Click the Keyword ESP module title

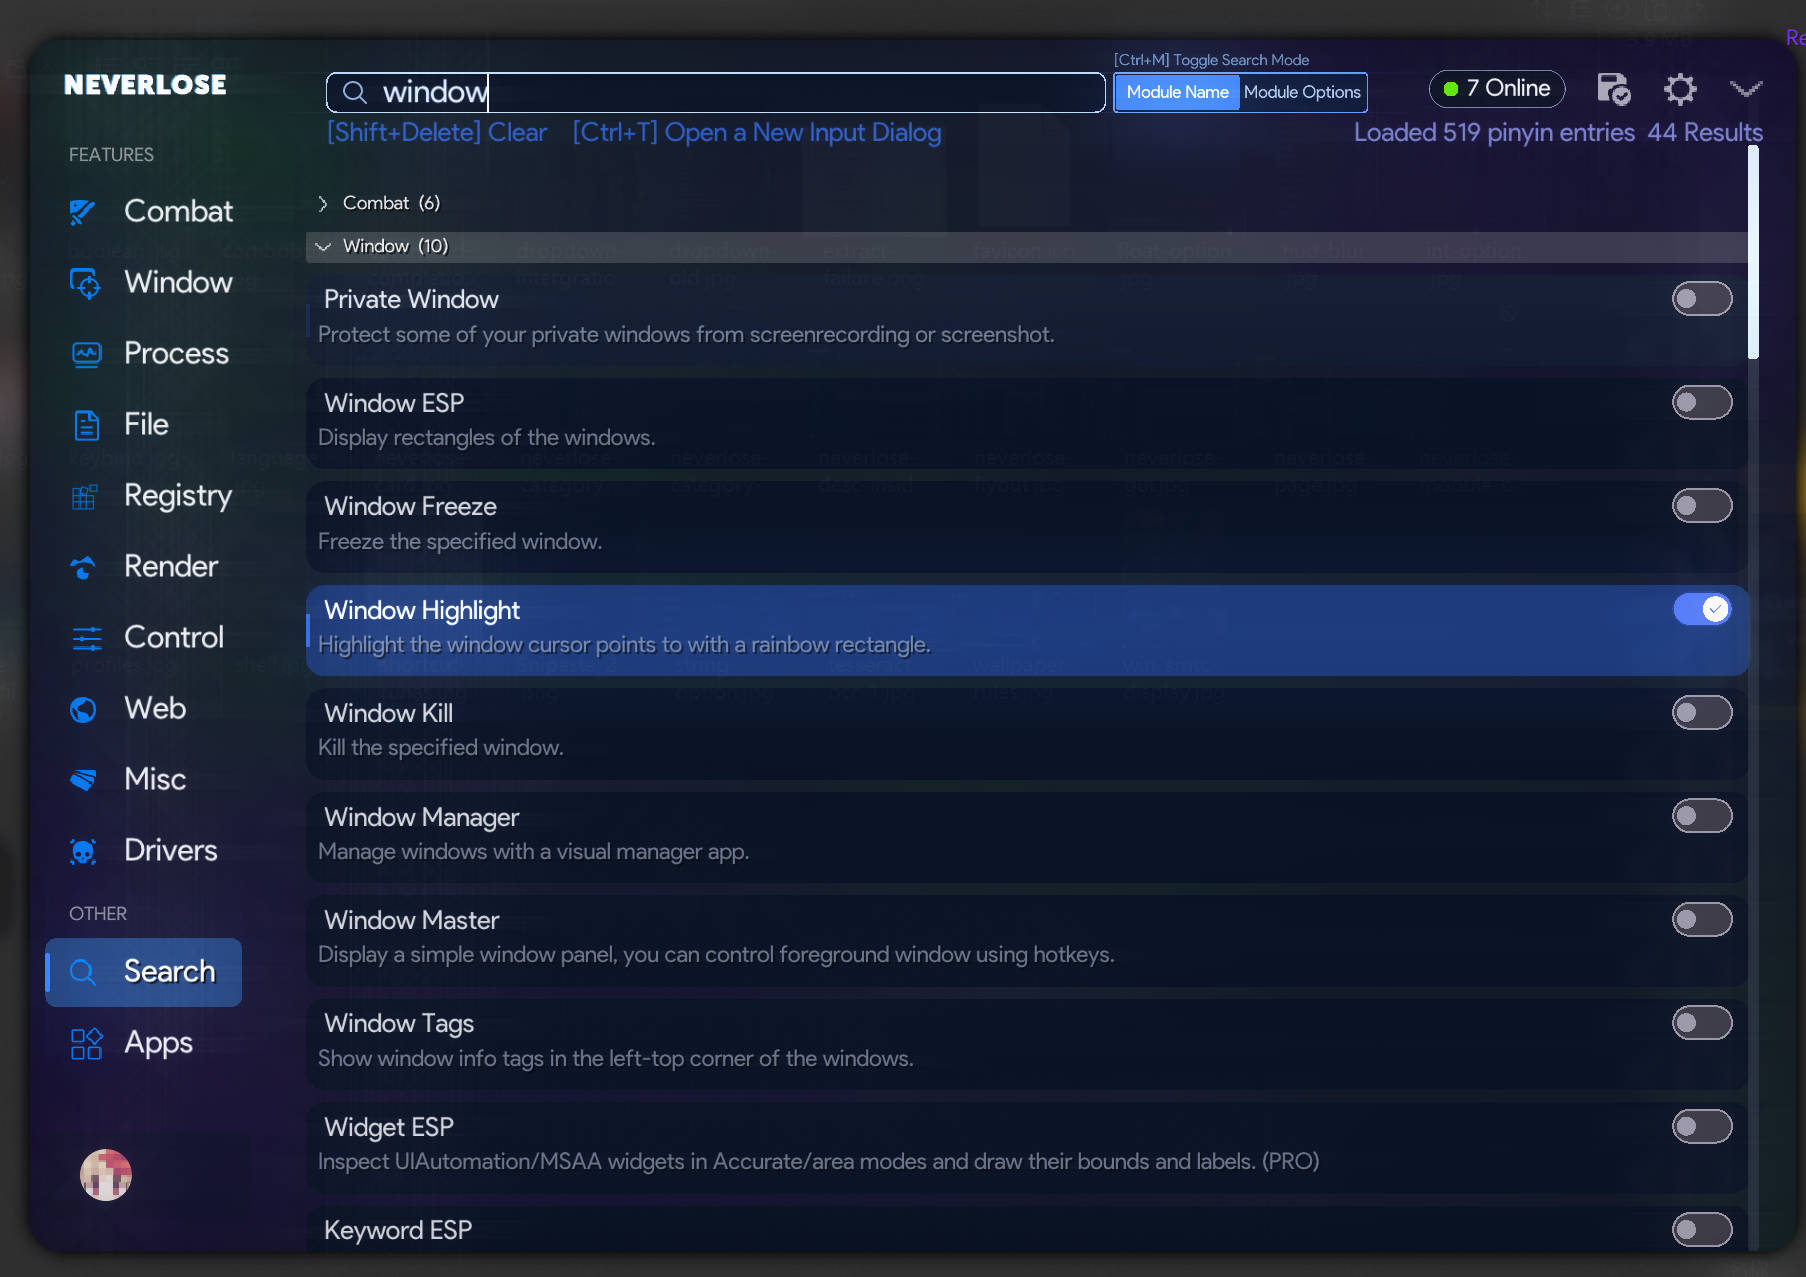[398, 1230]
